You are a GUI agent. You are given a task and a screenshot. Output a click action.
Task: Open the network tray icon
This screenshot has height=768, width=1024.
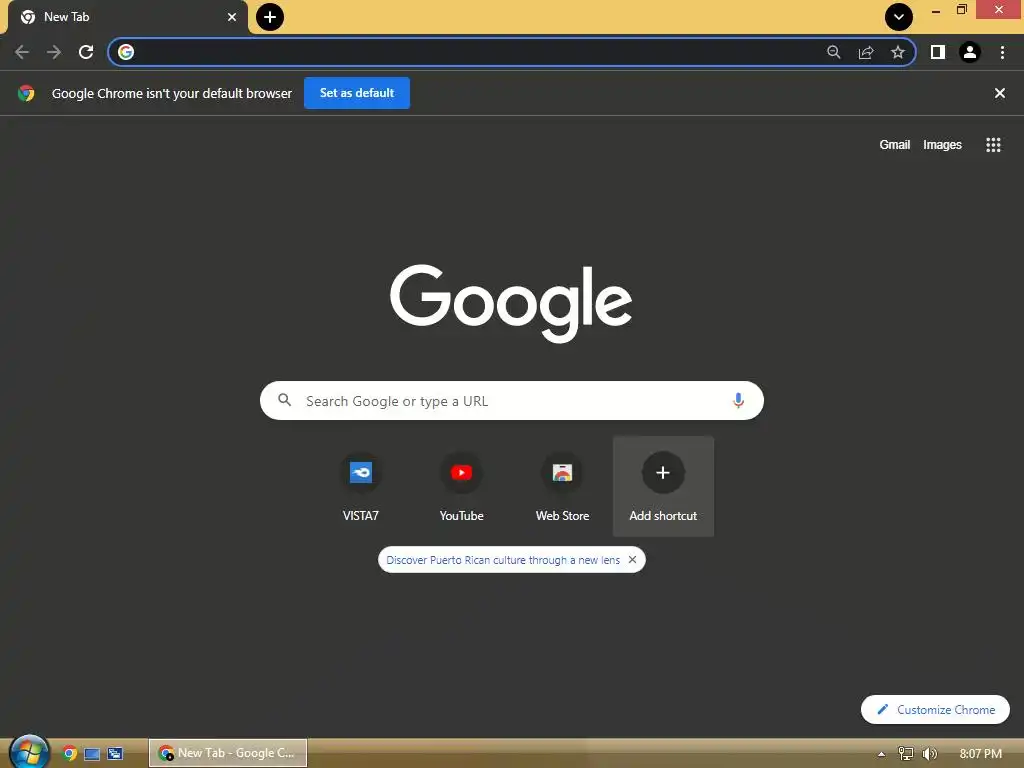[906, 754]
